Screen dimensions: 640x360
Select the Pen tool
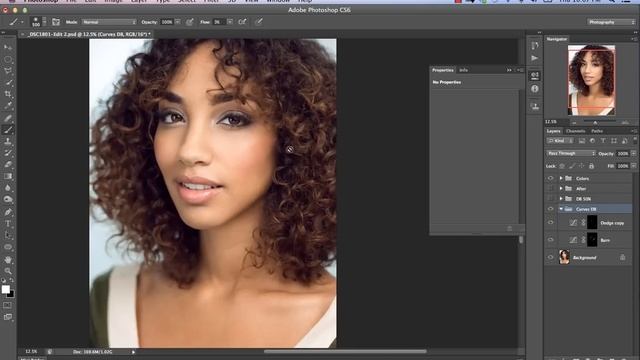coord(8,212)
